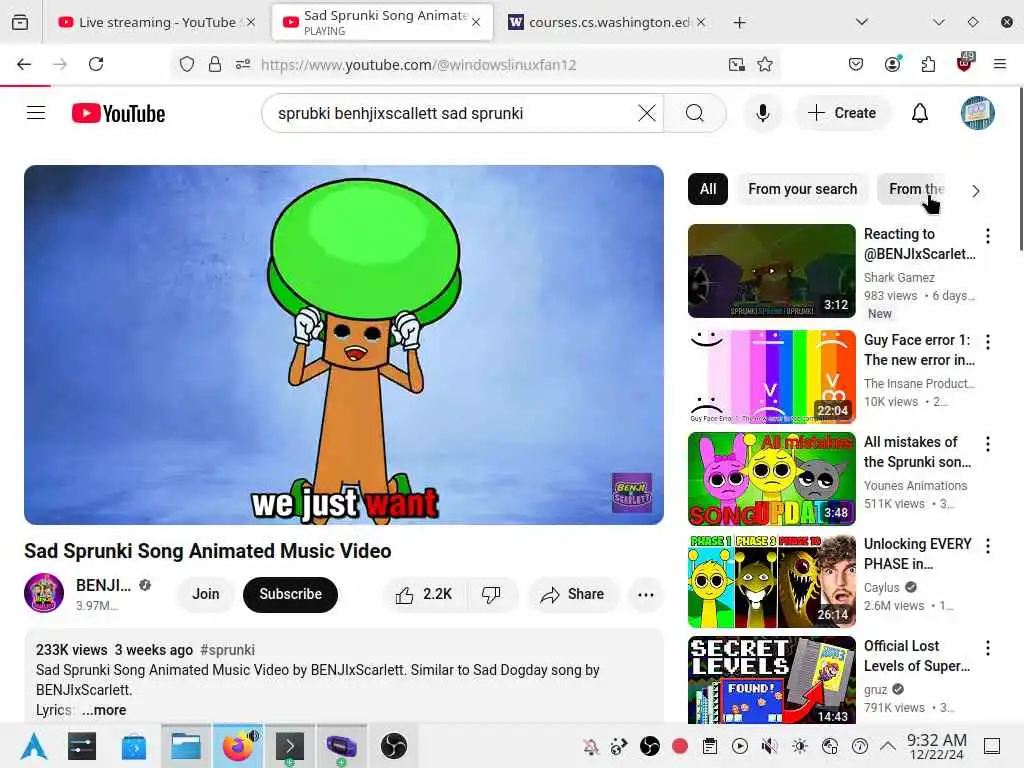Go back in browser history
The image size is (1024, 768).
tap(24, 64)
